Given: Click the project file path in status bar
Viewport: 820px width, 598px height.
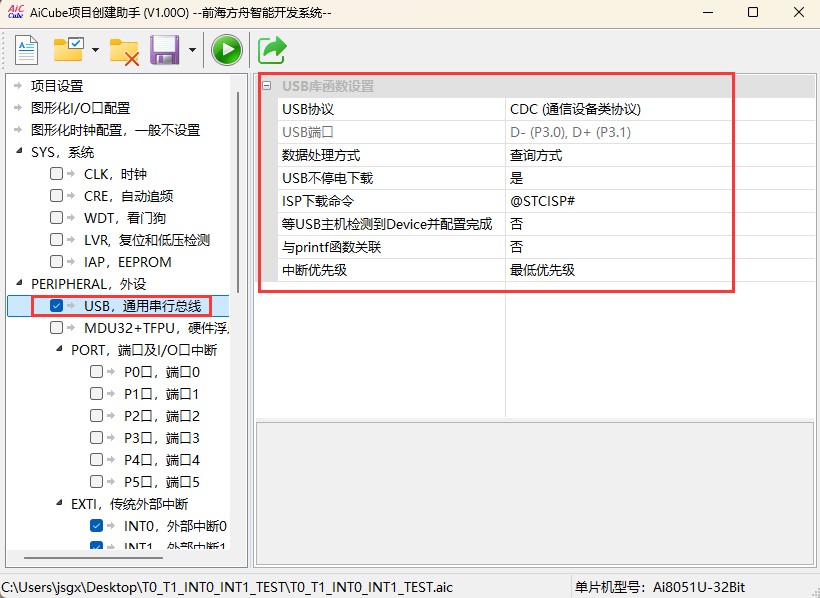Looking at the screenshot, I should coord(227,587).
